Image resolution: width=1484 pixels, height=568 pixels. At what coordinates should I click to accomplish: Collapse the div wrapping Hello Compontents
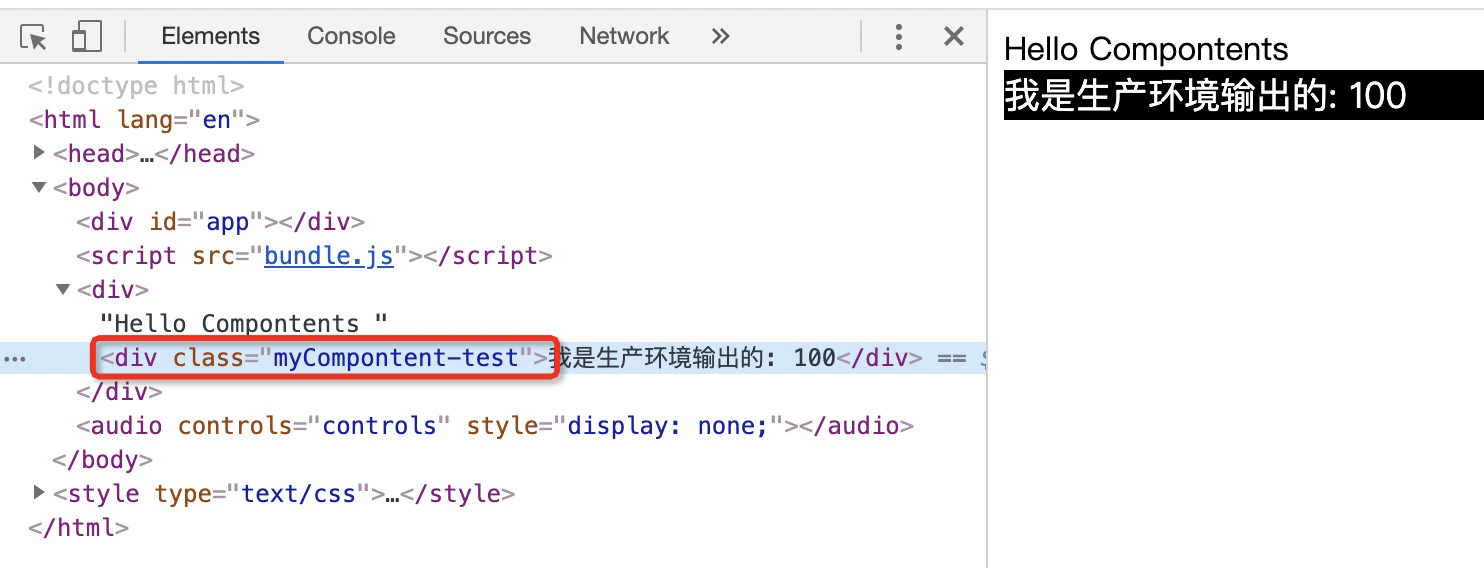(x=63, y=289)
